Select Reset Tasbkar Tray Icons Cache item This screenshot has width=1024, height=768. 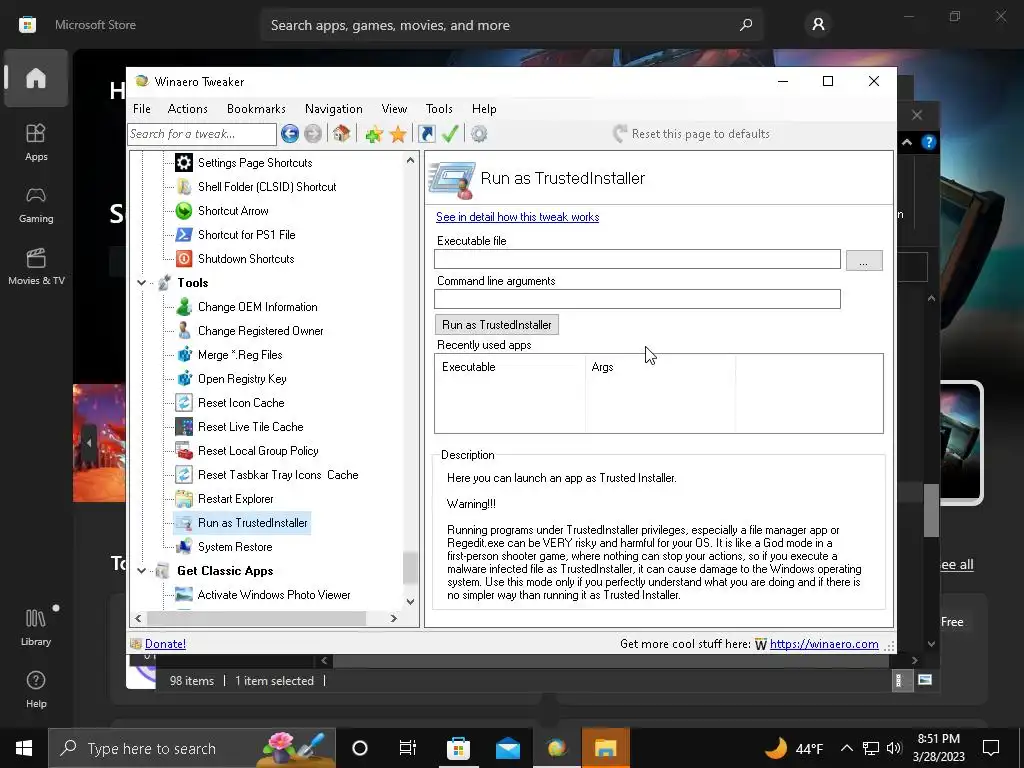tap(278, 475)
